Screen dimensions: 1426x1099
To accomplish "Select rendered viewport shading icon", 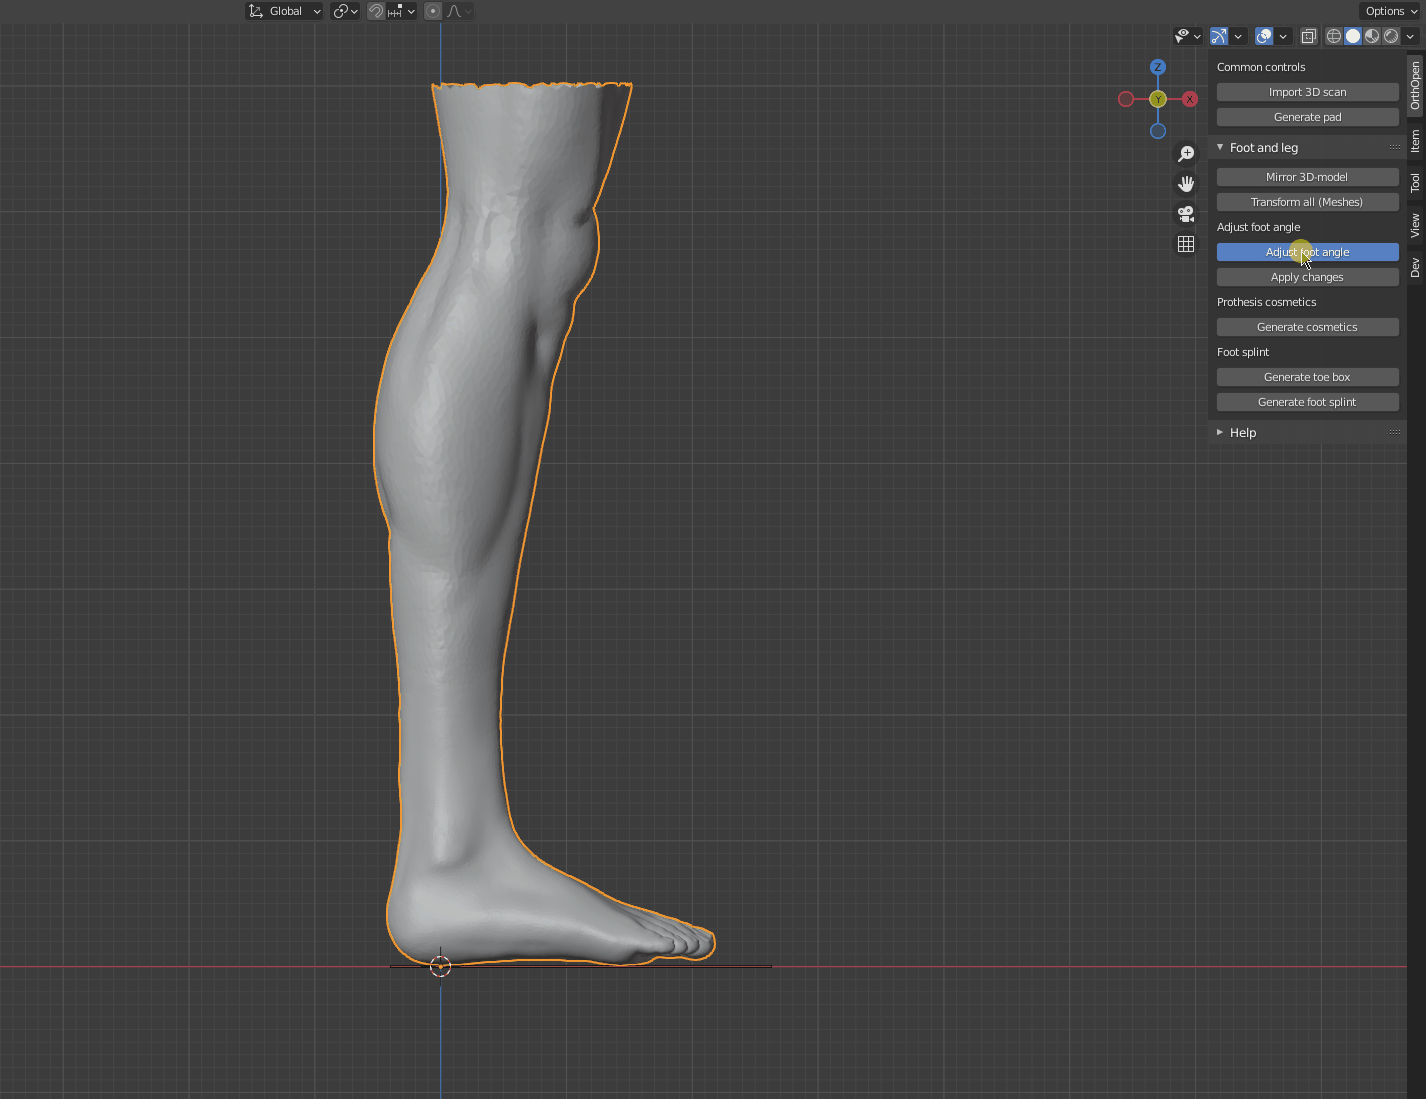I will click(x=1391, y=36).
